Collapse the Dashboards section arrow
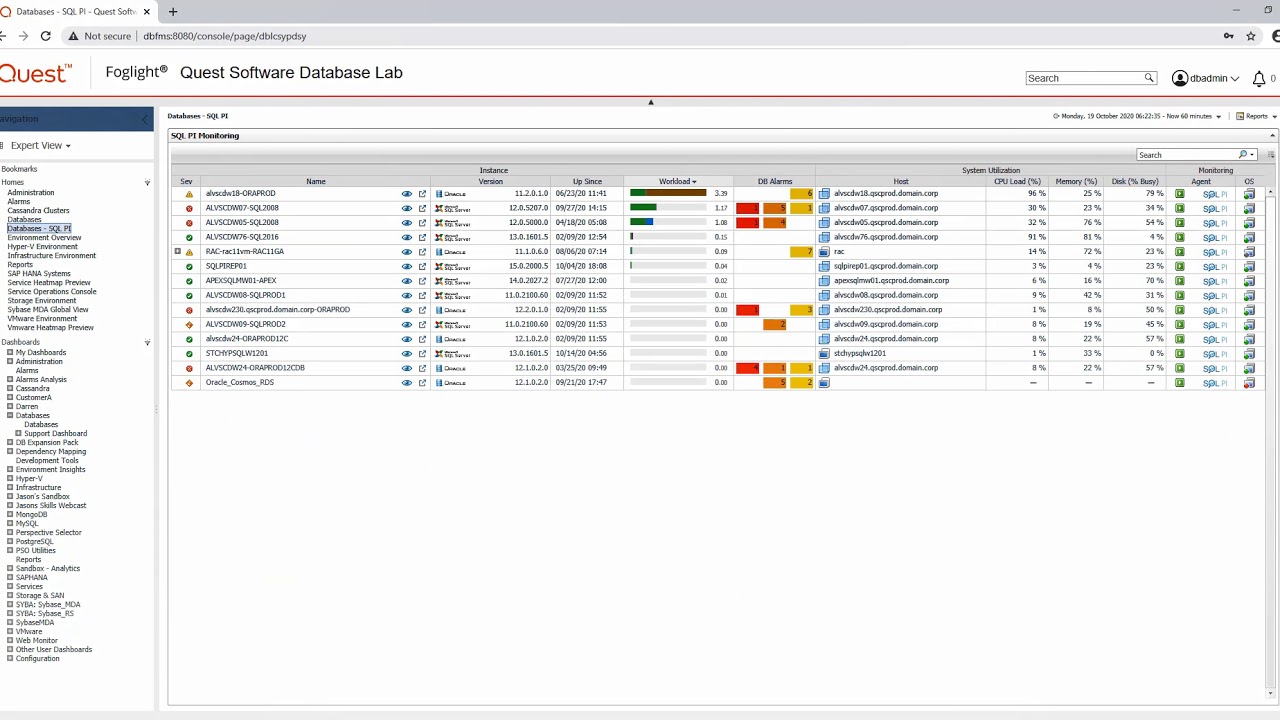The height and width of the screenshot is (720, 1280). 147,343
